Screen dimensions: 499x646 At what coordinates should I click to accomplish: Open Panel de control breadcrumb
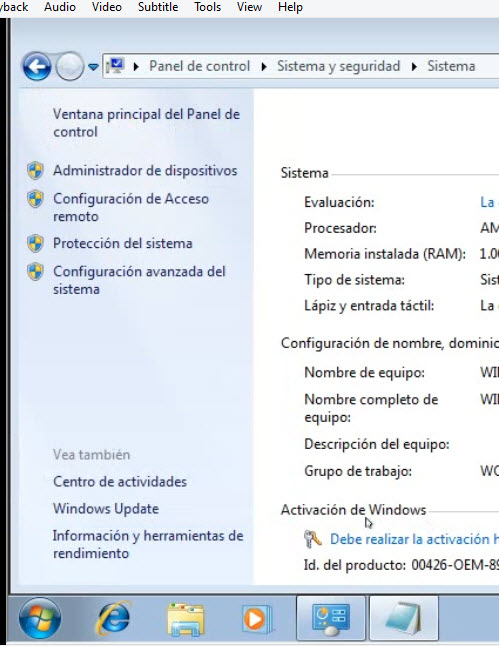(199, 66)
